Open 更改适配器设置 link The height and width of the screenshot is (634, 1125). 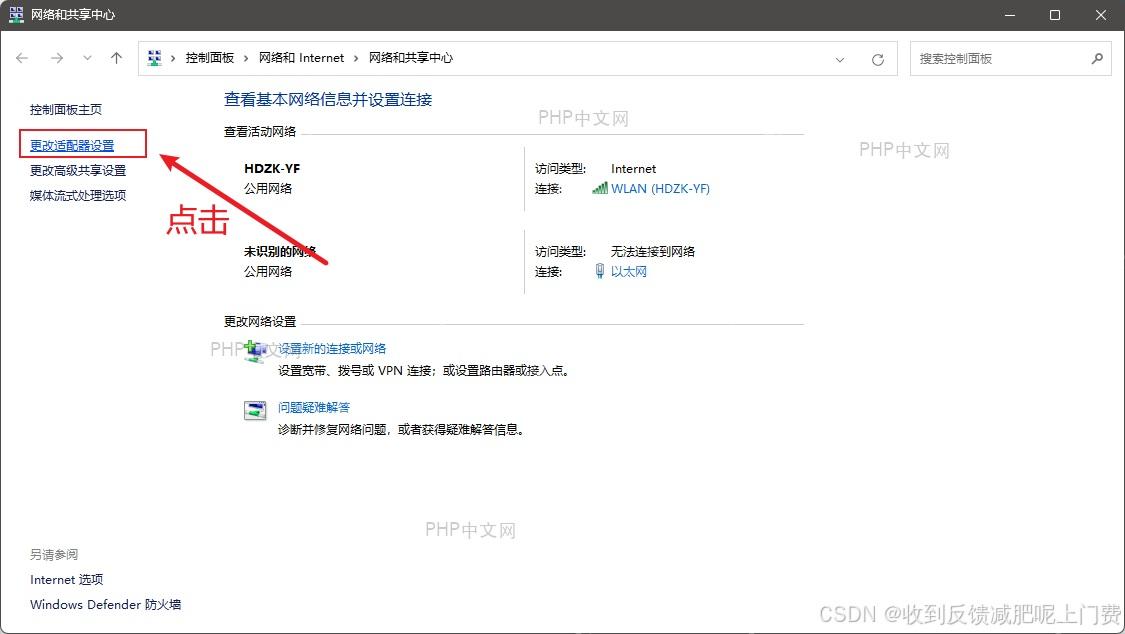pyautogui.click(x=72, y=146)
